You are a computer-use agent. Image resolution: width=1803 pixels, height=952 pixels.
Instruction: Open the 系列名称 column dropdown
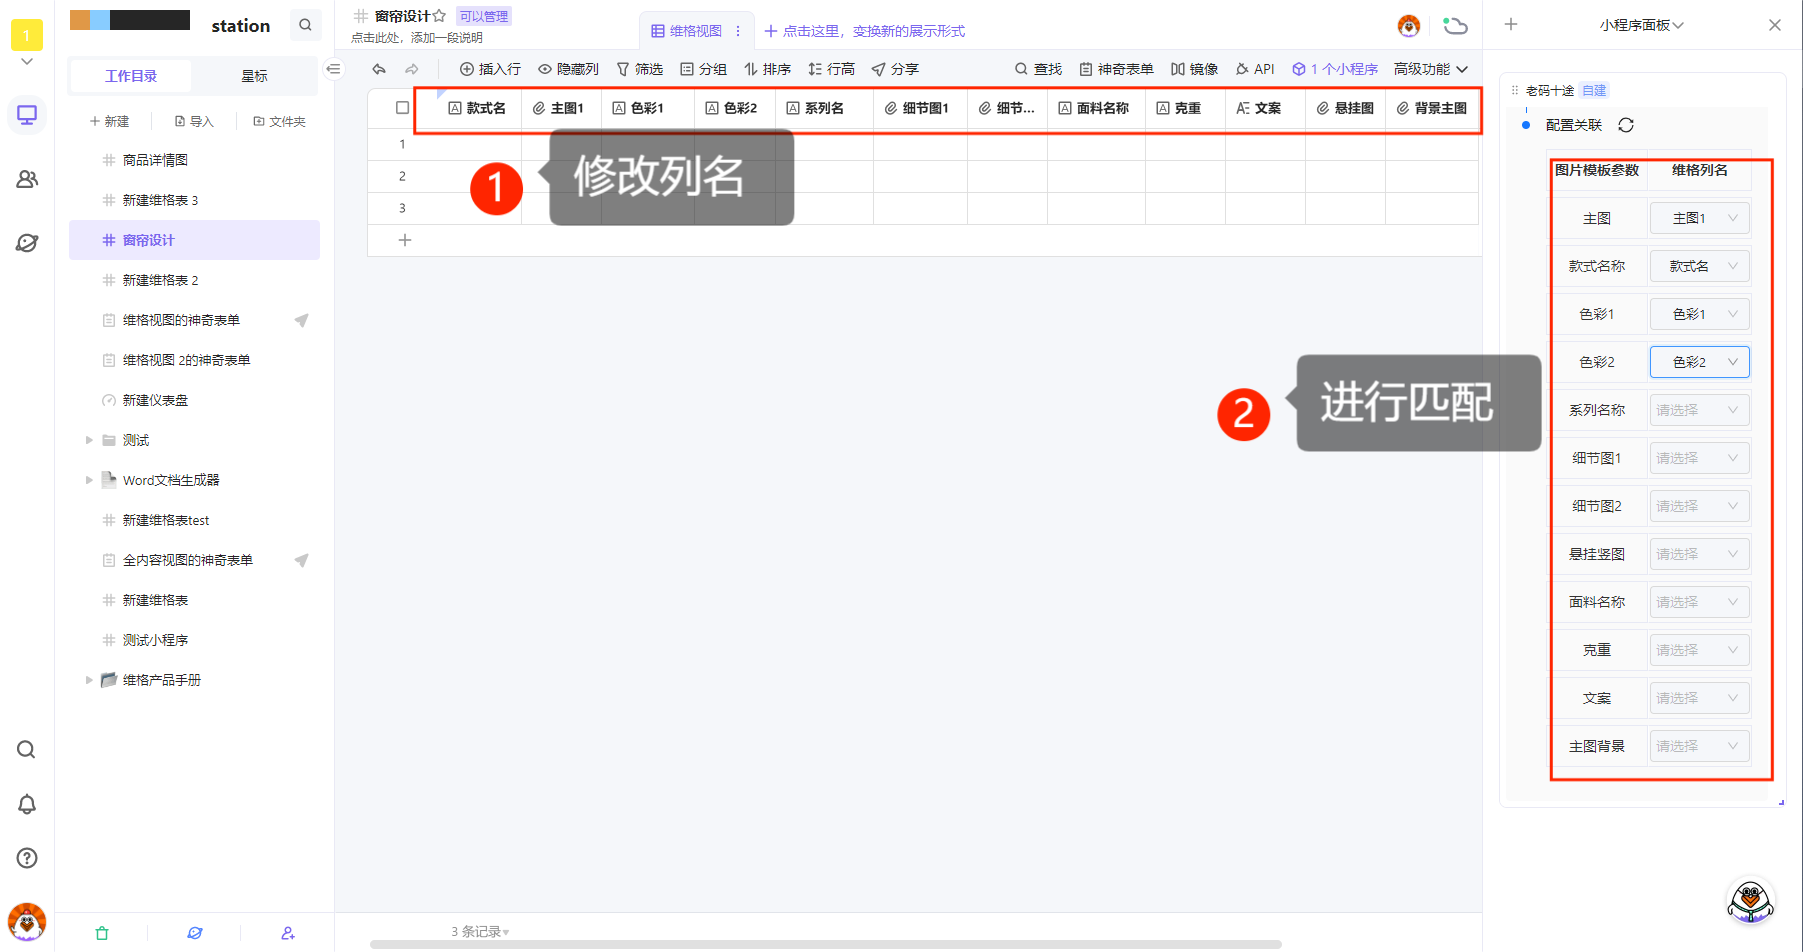coord(1699,410)
